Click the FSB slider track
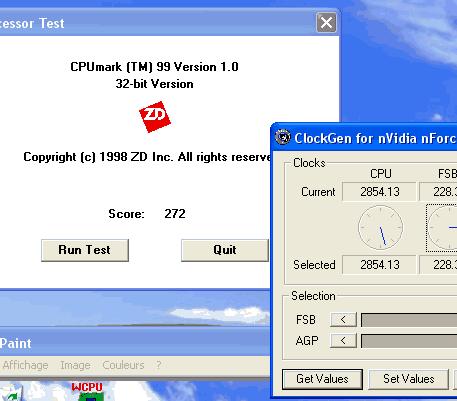This screenshot has width=457, height=401. [409, 320]
